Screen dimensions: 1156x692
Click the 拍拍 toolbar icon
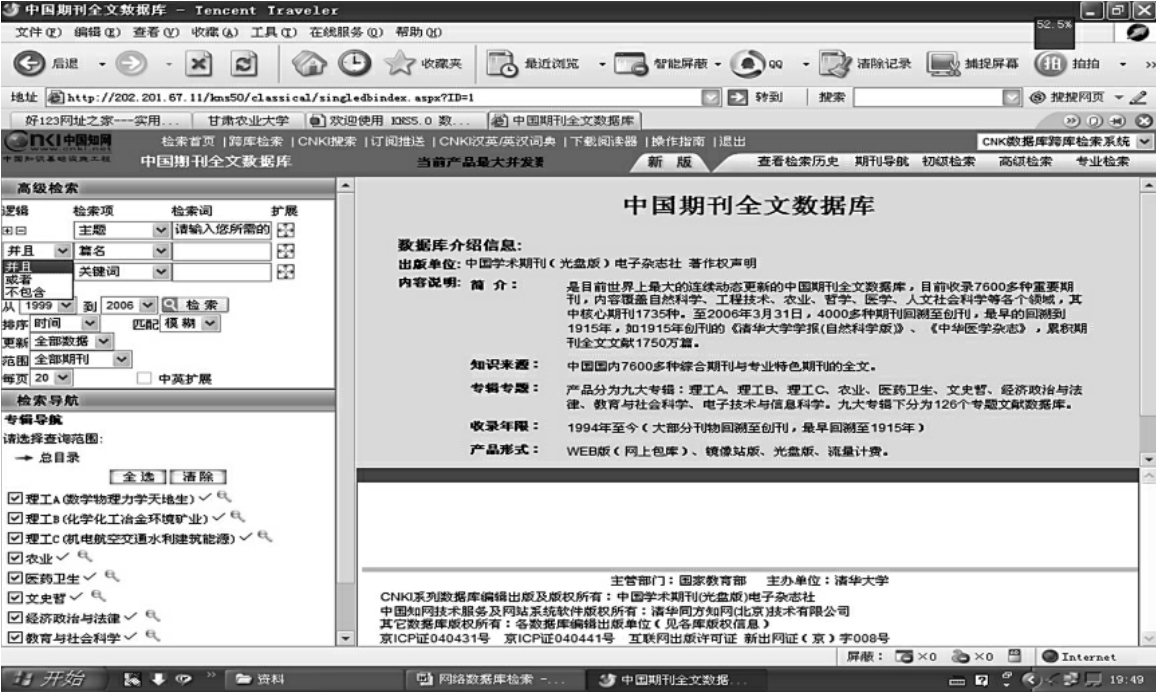(x=1051, y=63)
